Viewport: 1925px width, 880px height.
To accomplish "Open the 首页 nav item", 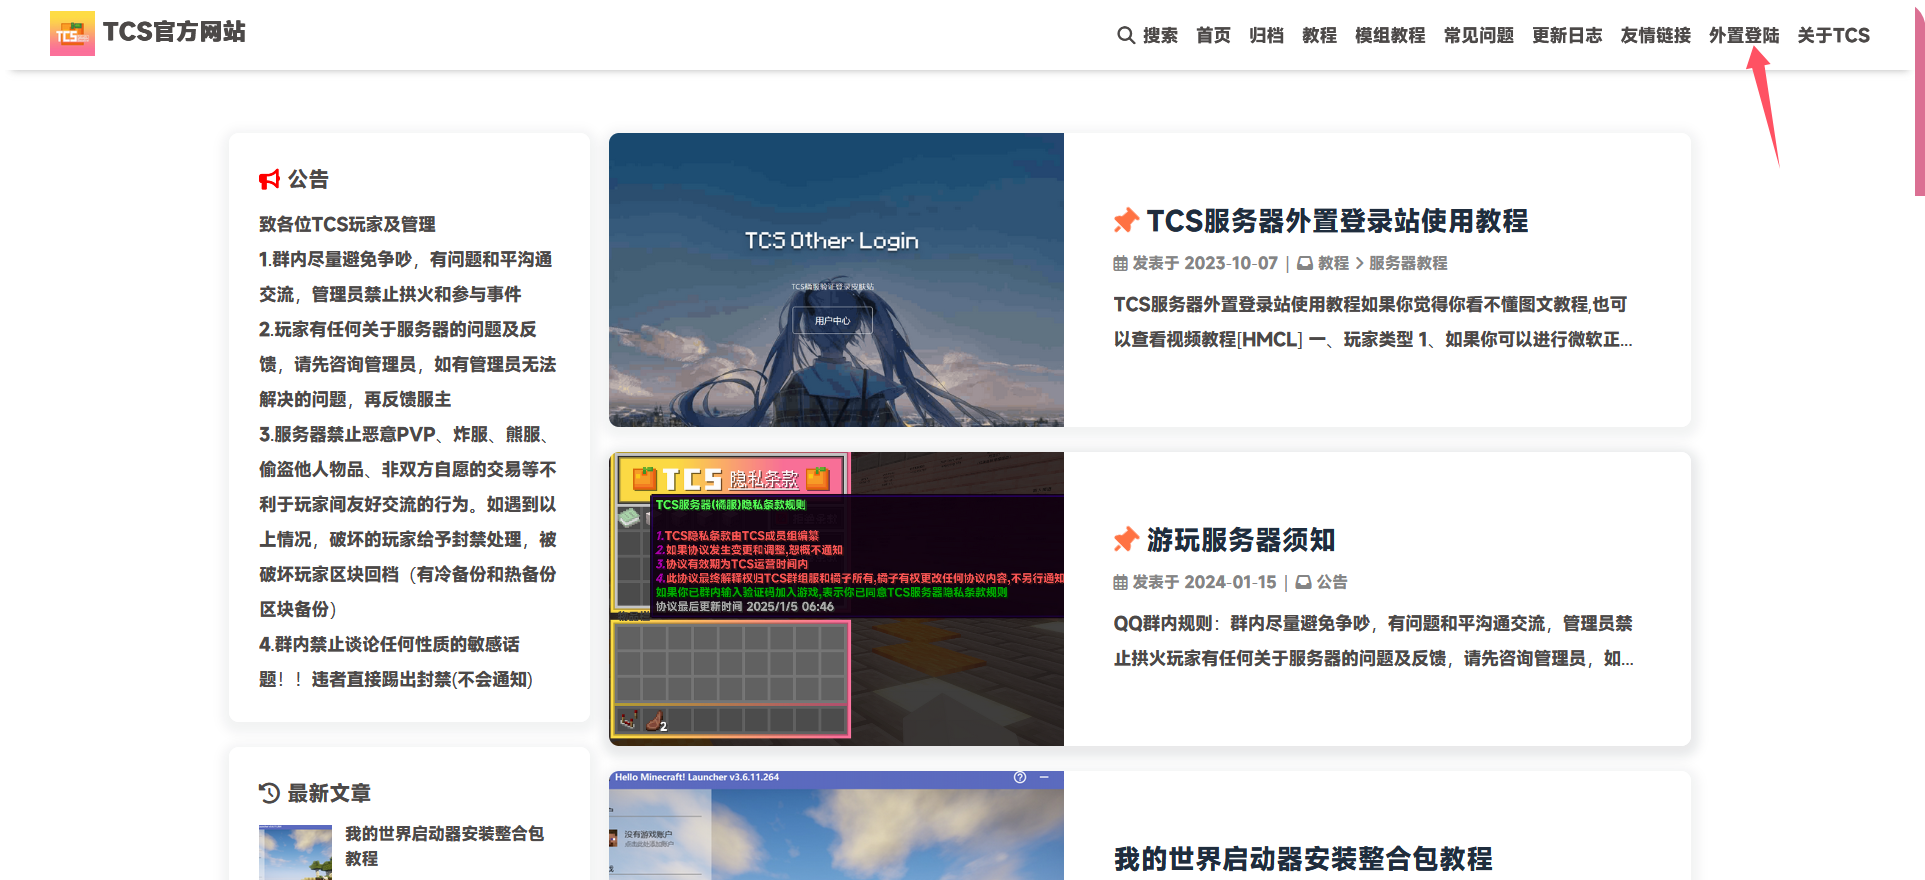I will [1213, 36].
